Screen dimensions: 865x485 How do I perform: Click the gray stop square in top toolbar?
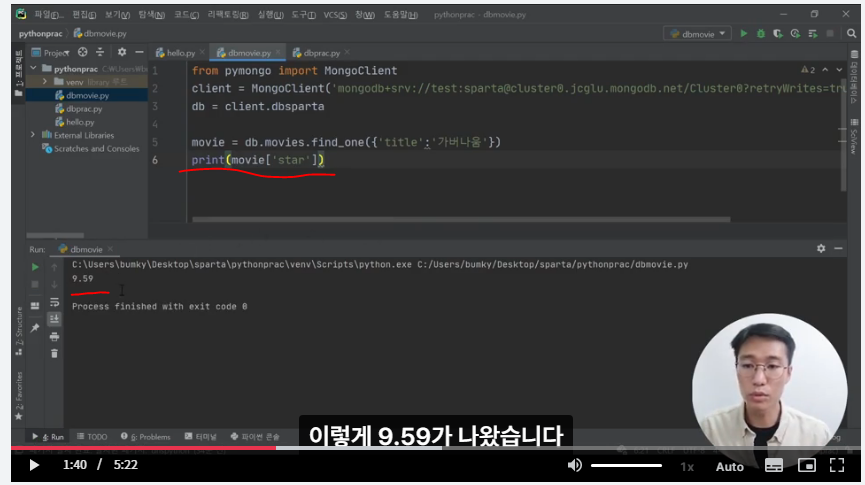[x=830, y=34]
